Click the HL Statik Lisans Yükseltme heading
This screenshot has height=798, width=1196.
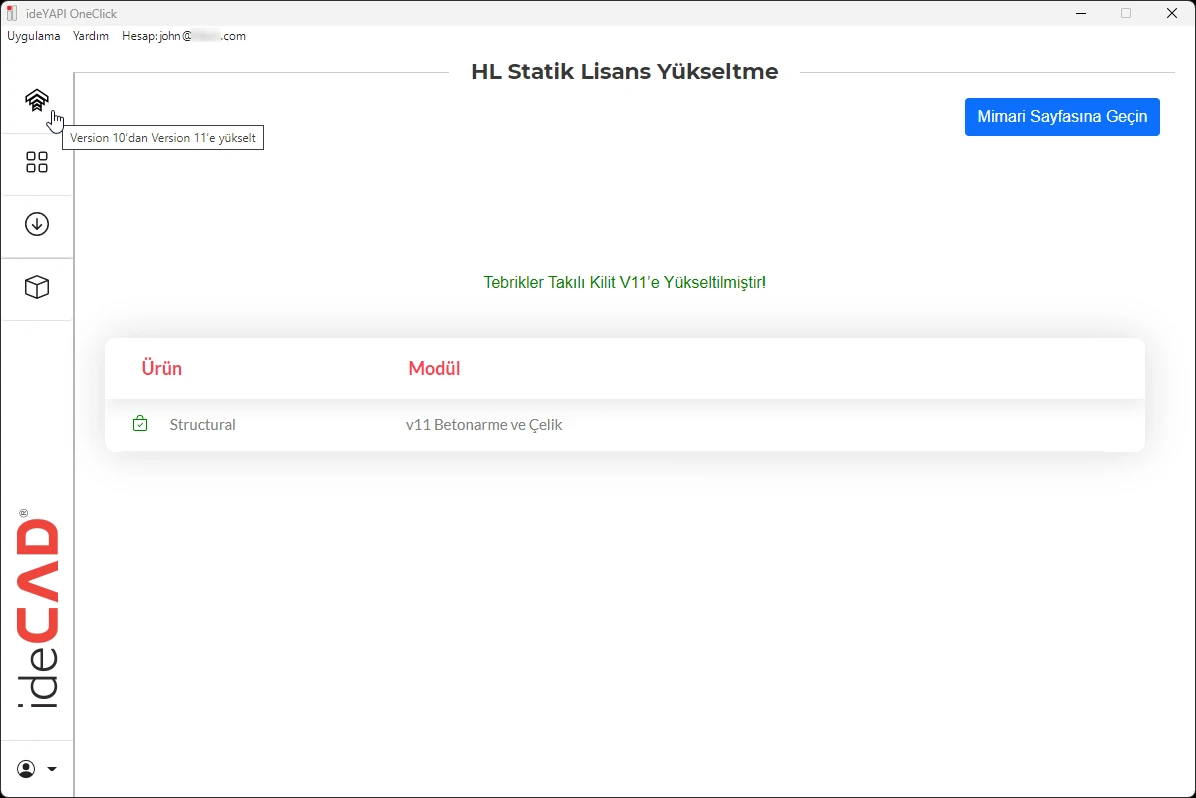click(x=625, y=72)
